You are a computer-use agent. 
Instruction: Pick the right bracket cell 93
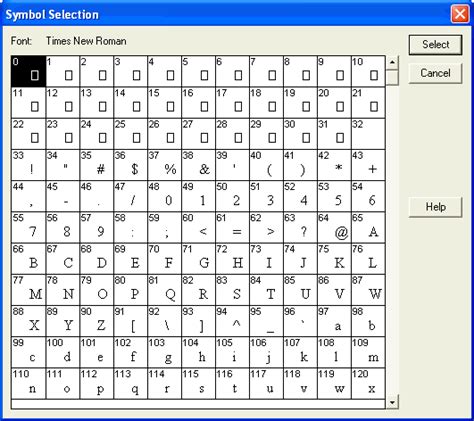tap(199, 321)
